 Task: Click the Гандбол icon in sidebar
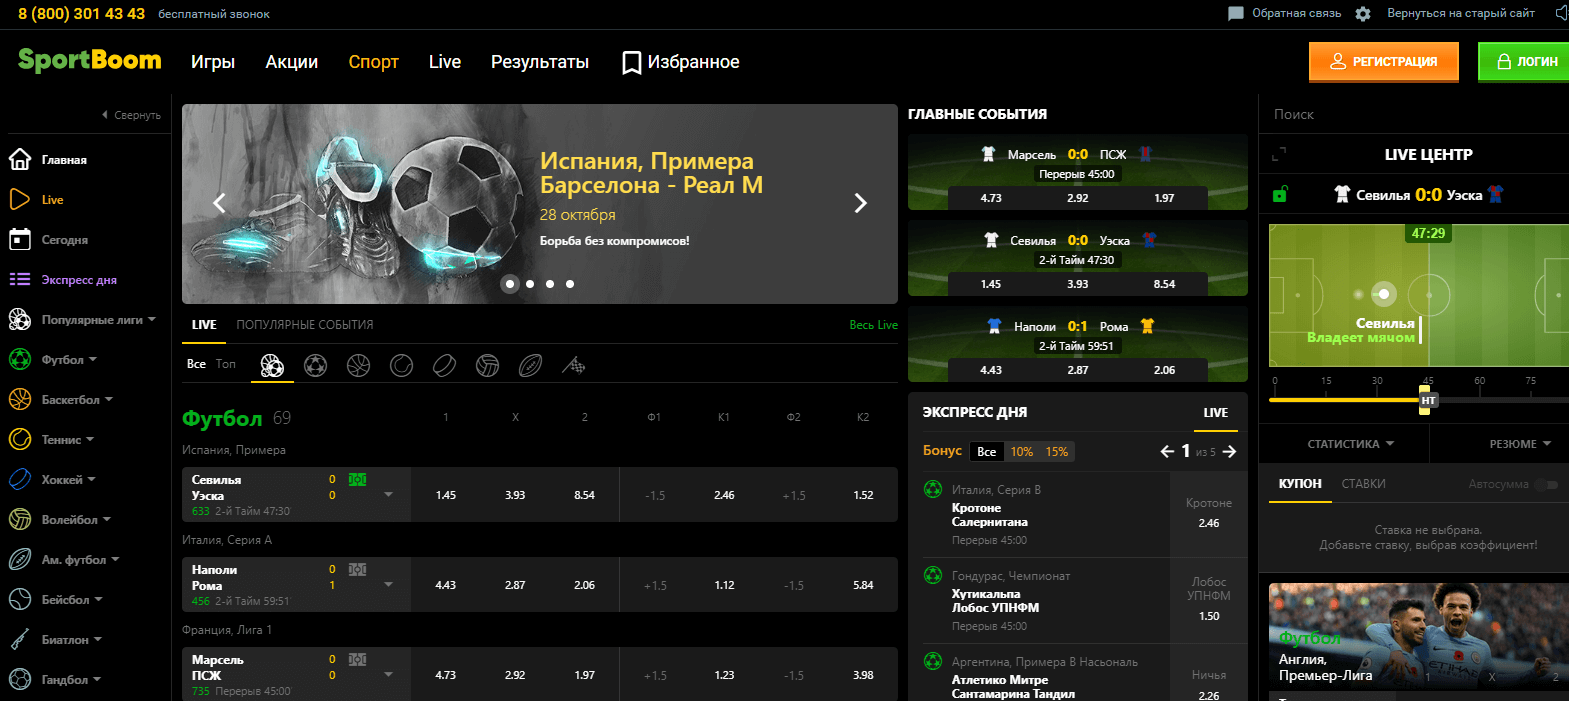click(20, 679)
